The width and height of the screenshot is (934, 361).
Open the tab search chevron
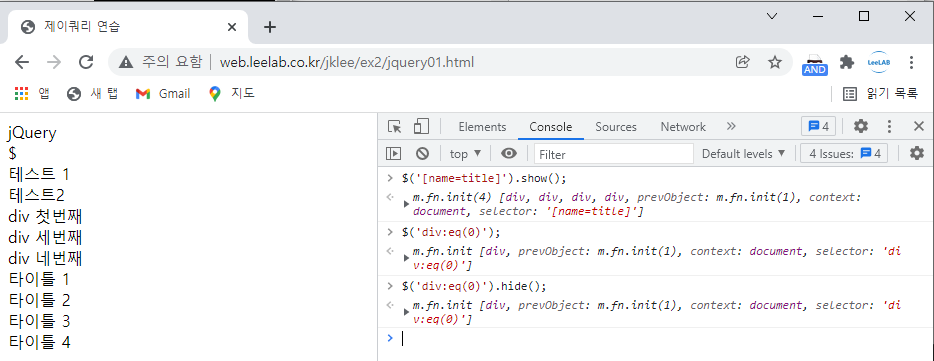point(772,16)
